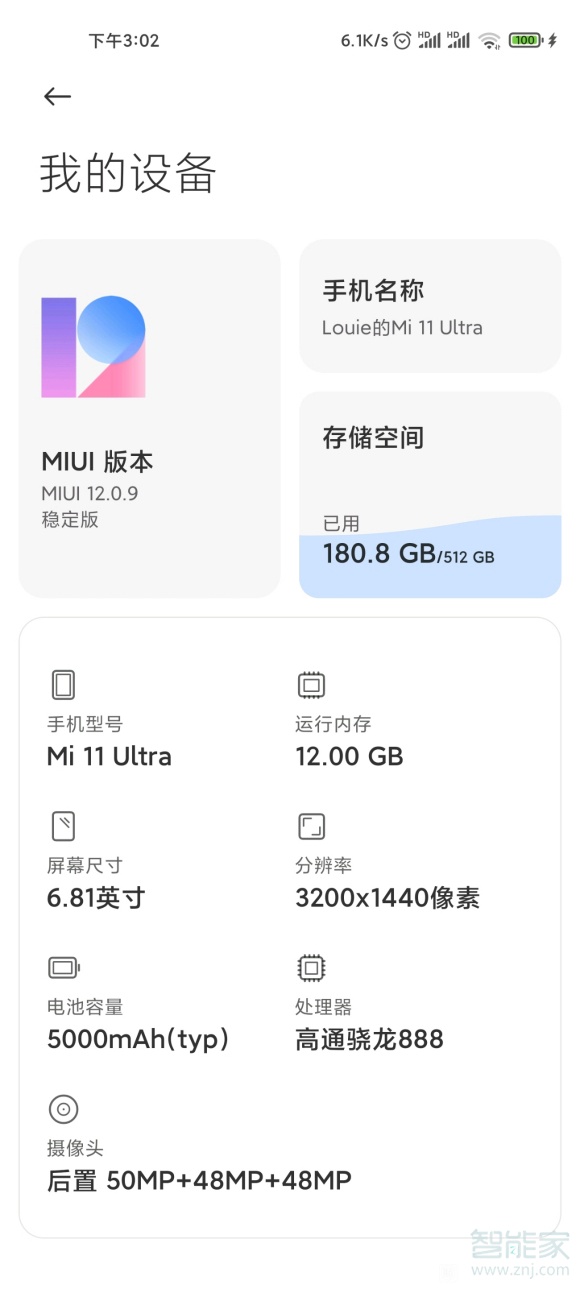Tap the 分辨率 resolution icon
Viewport: 580px width, 1289px height.
[311, 825]
